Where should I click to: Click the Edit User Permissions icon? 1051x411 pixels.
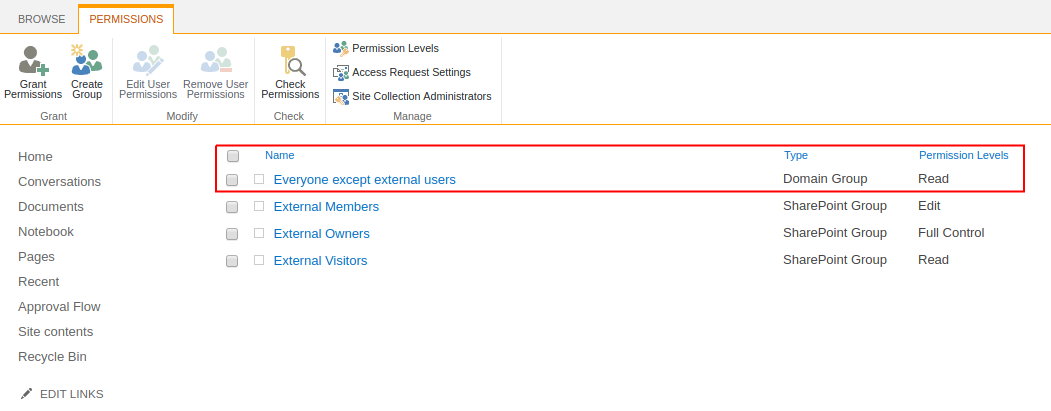click(x=148, y=62)
